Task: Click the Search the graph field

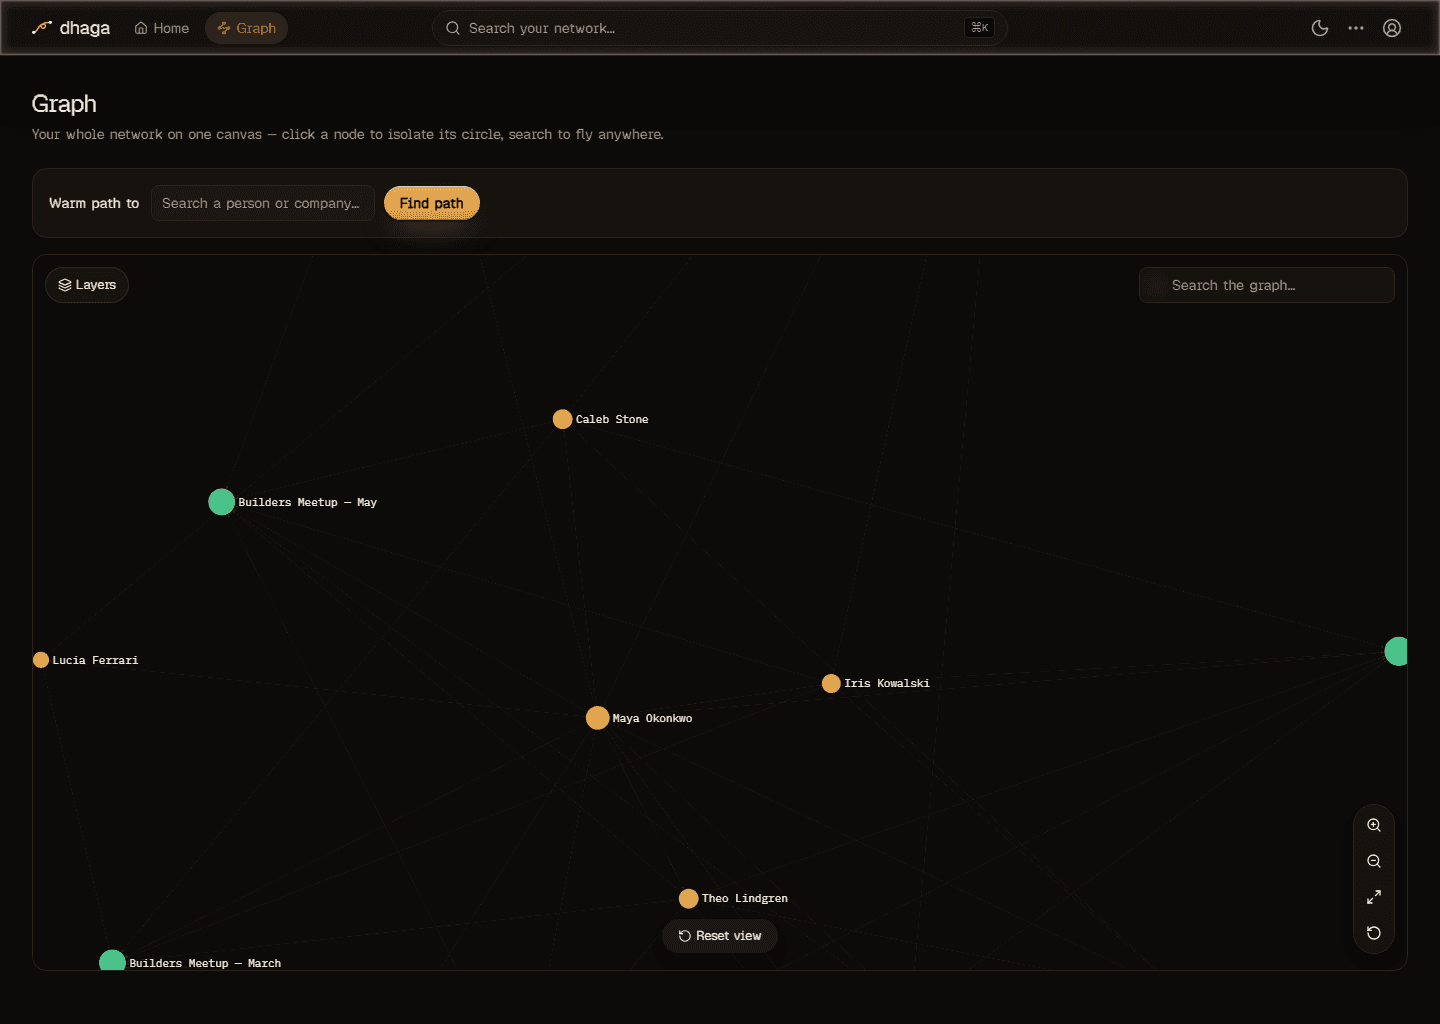Action: click(1267, 285)
